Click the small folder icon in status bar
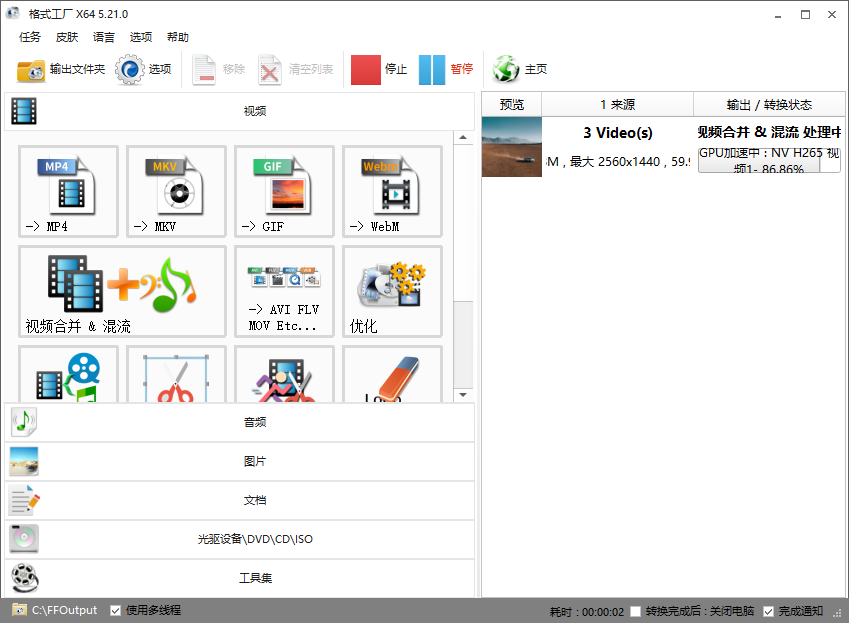This screenshot has height=623, width=849. (x=19, y=609)
